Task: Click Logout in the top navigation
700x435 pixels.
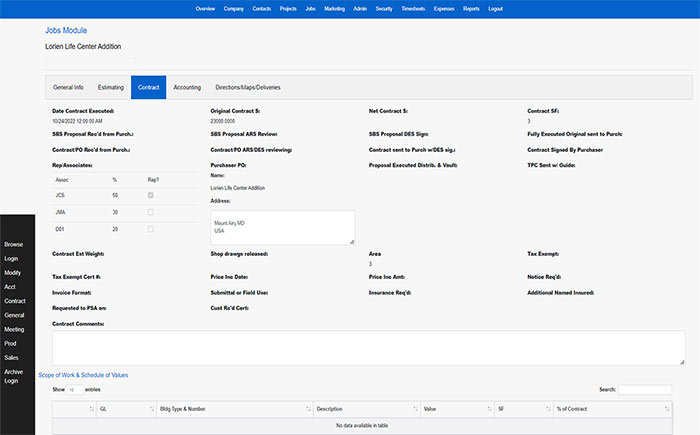Action: [495, 8]
